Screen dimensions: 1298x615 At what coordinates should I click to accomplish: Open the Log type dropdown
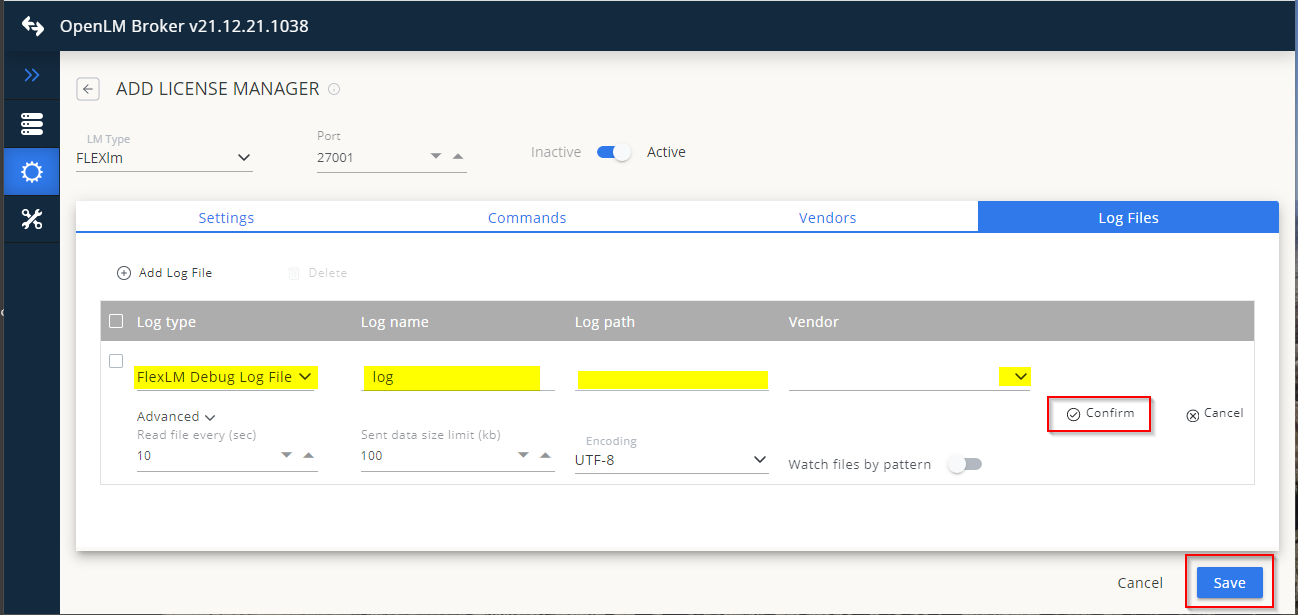coord(305,377)
